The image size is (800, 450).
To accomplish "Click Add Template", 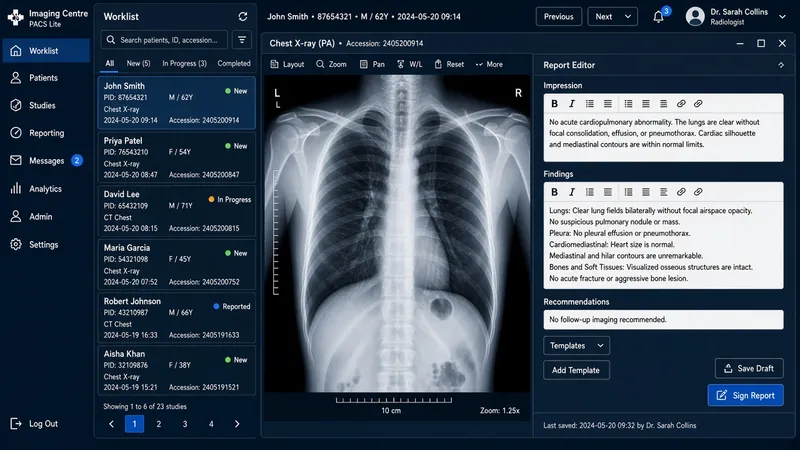I will pos(576,370).
